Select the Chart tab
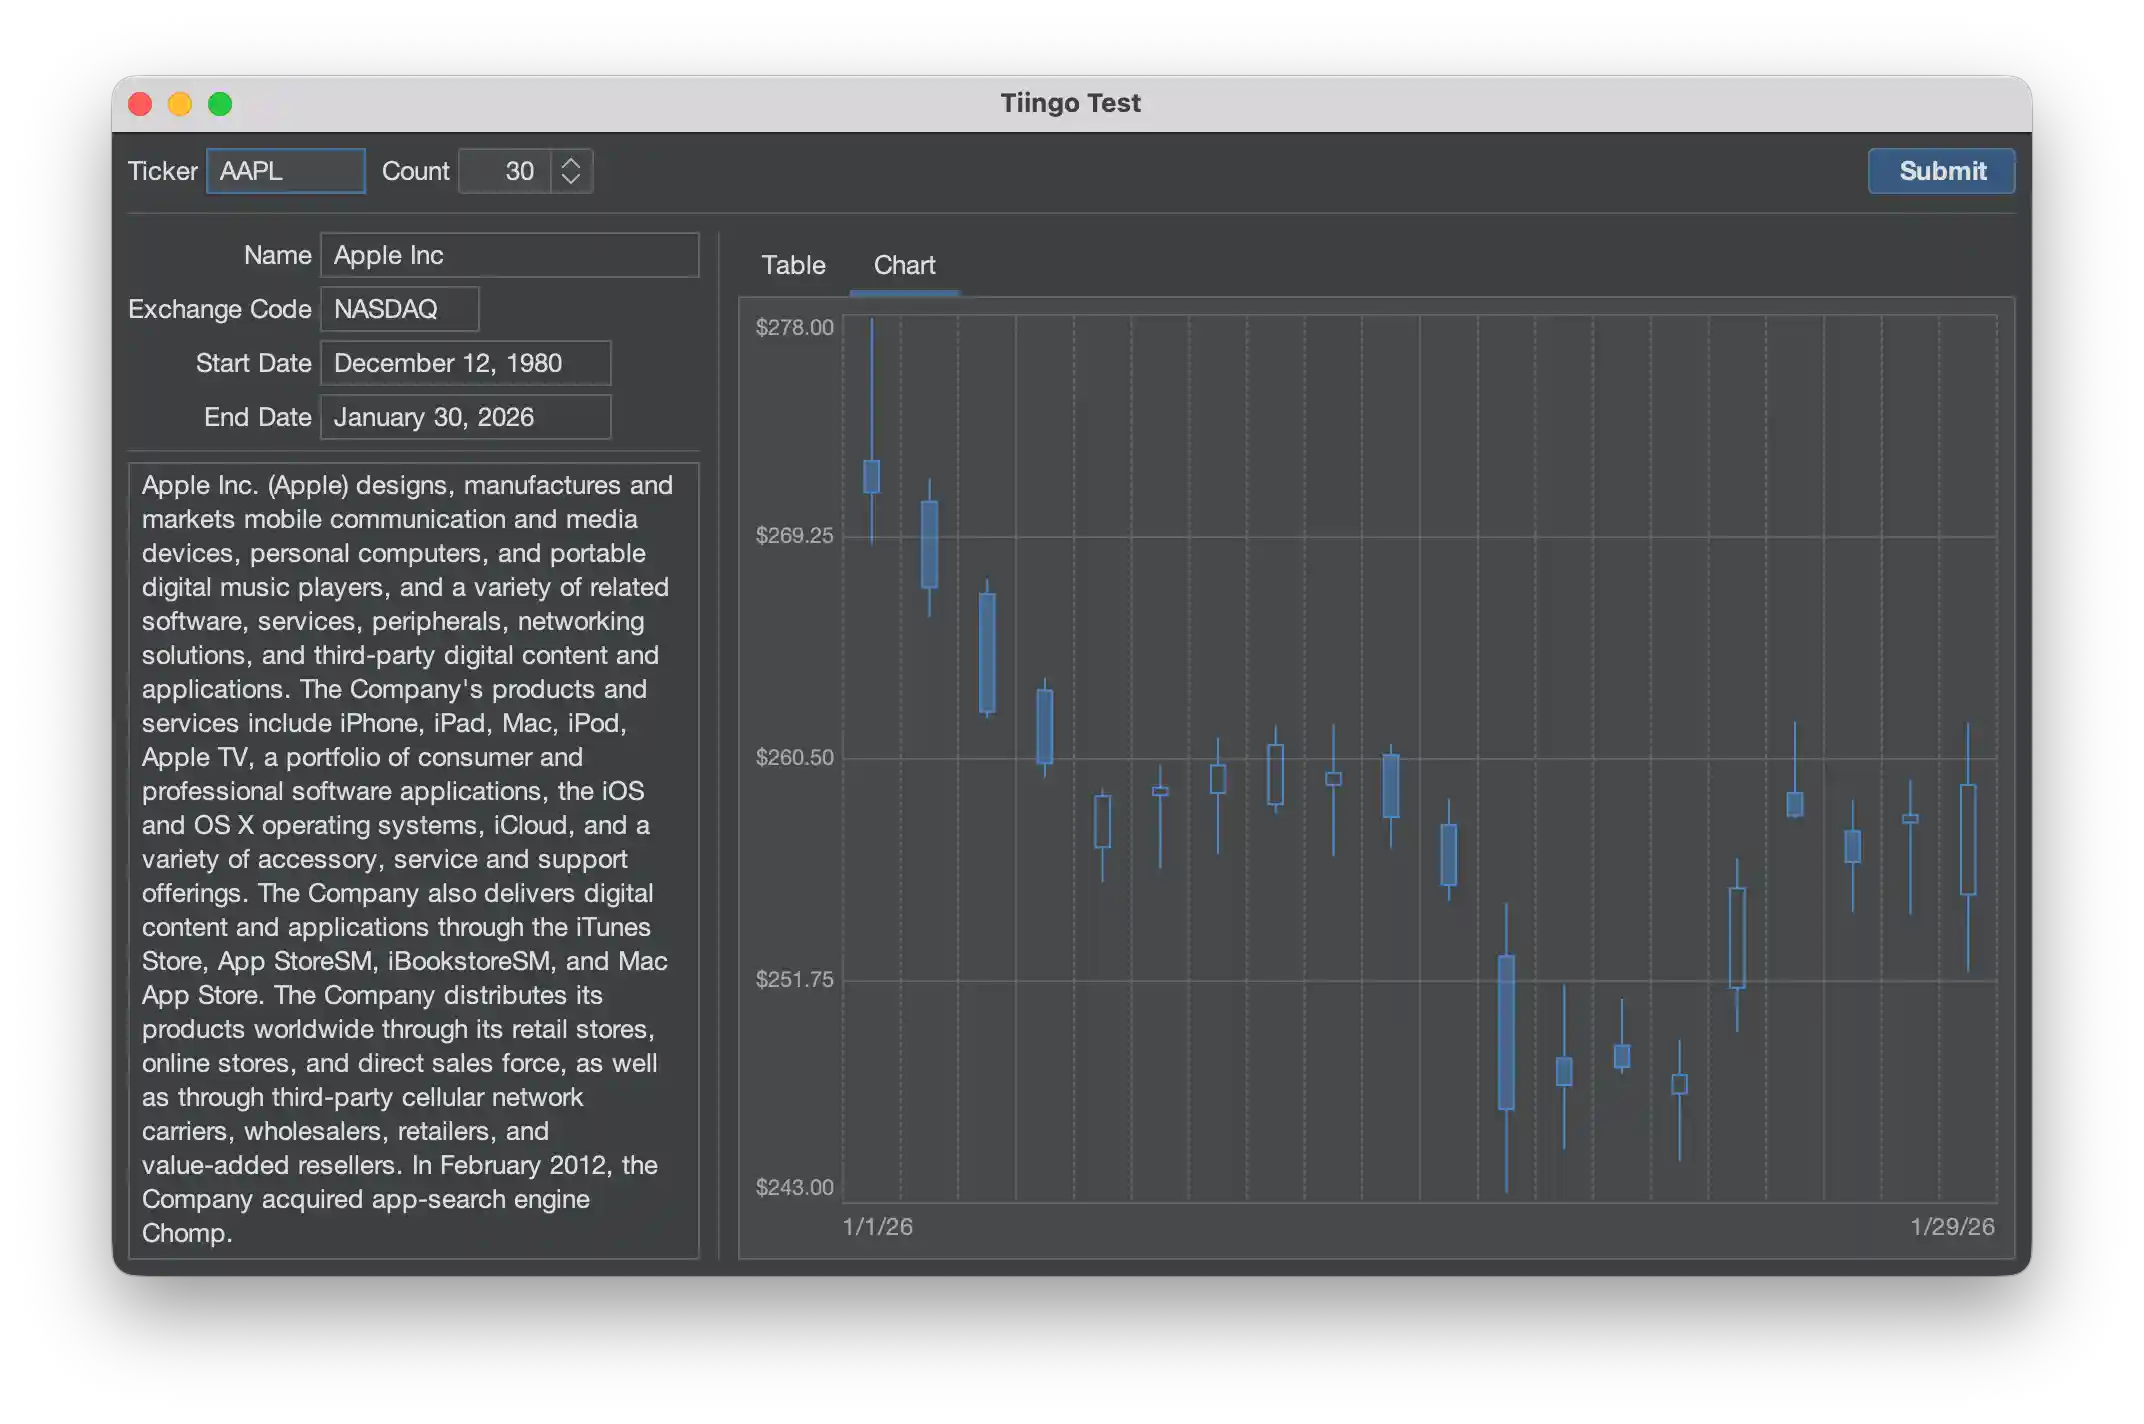 (904, 265)
